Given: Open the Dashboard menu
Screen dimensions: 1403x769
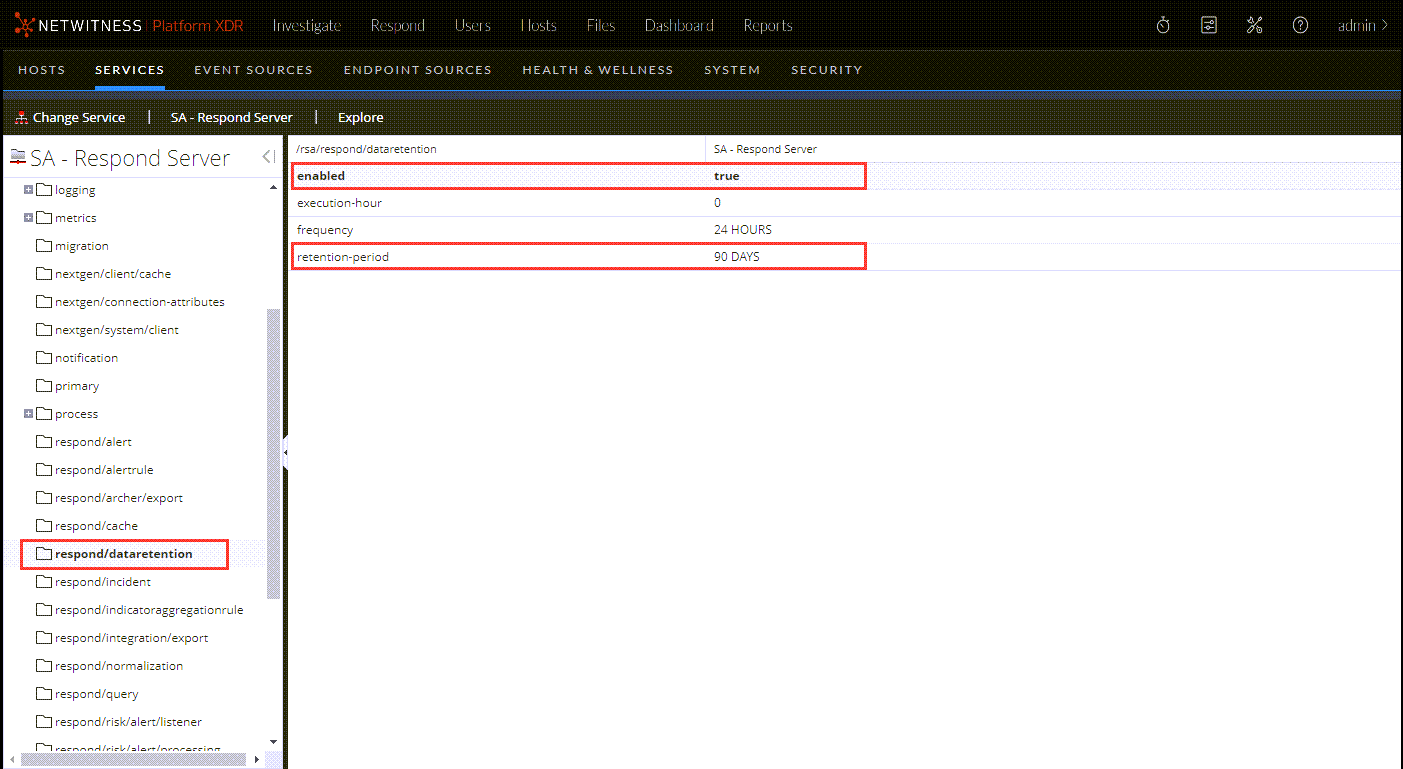Looking at the screenshot, I should pyautogui.click(x=679, y=26).
